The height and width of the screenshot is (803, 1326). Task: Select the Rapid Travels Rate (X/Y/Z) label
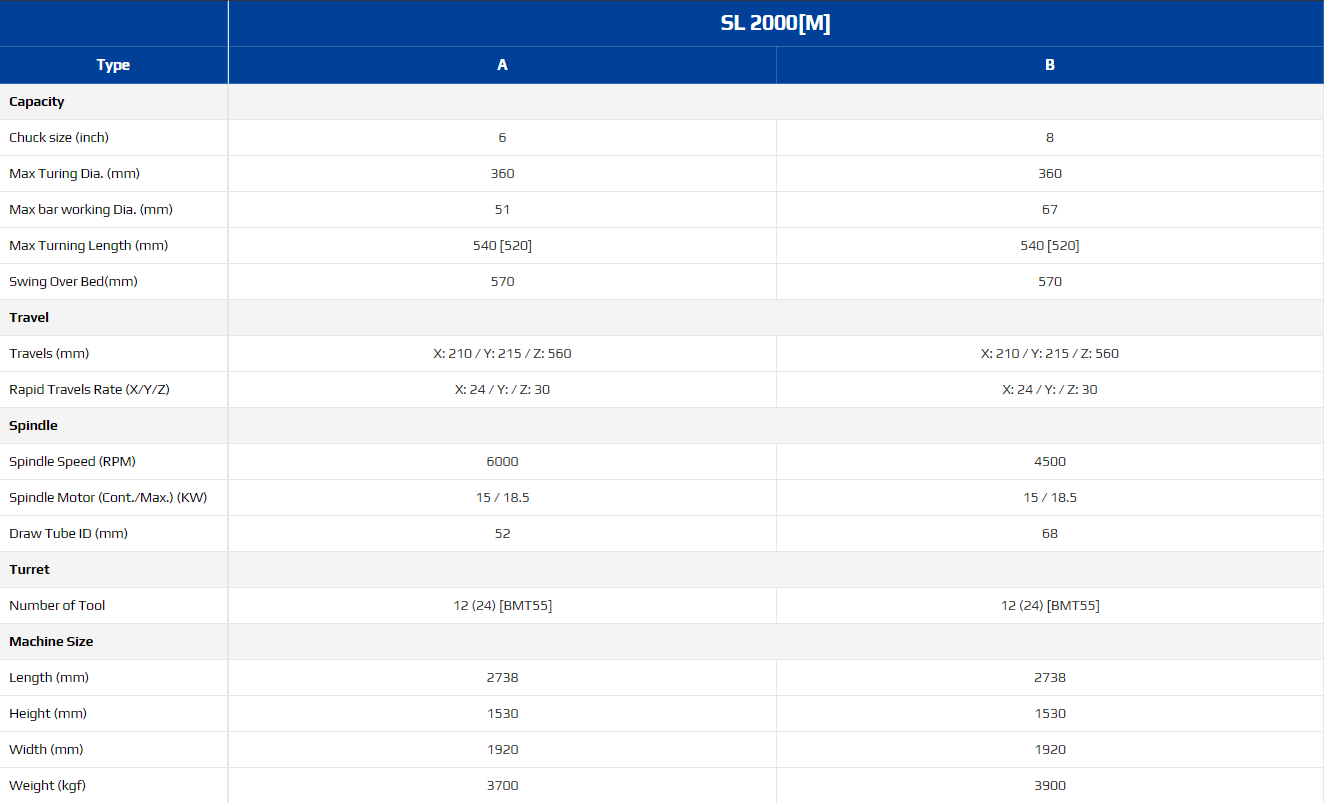(x=89, y=390)
